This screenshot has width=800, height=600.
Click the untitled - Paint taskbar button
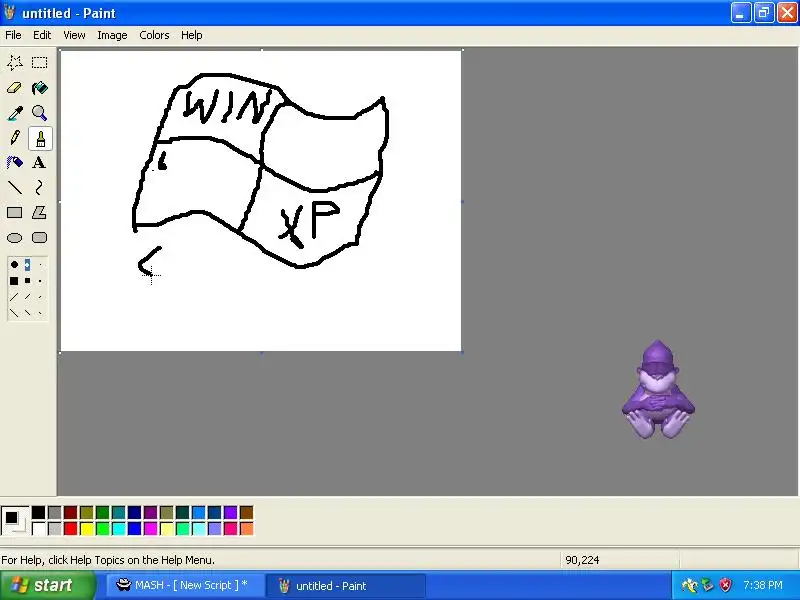pyautogui.click(x=346, y=585)
